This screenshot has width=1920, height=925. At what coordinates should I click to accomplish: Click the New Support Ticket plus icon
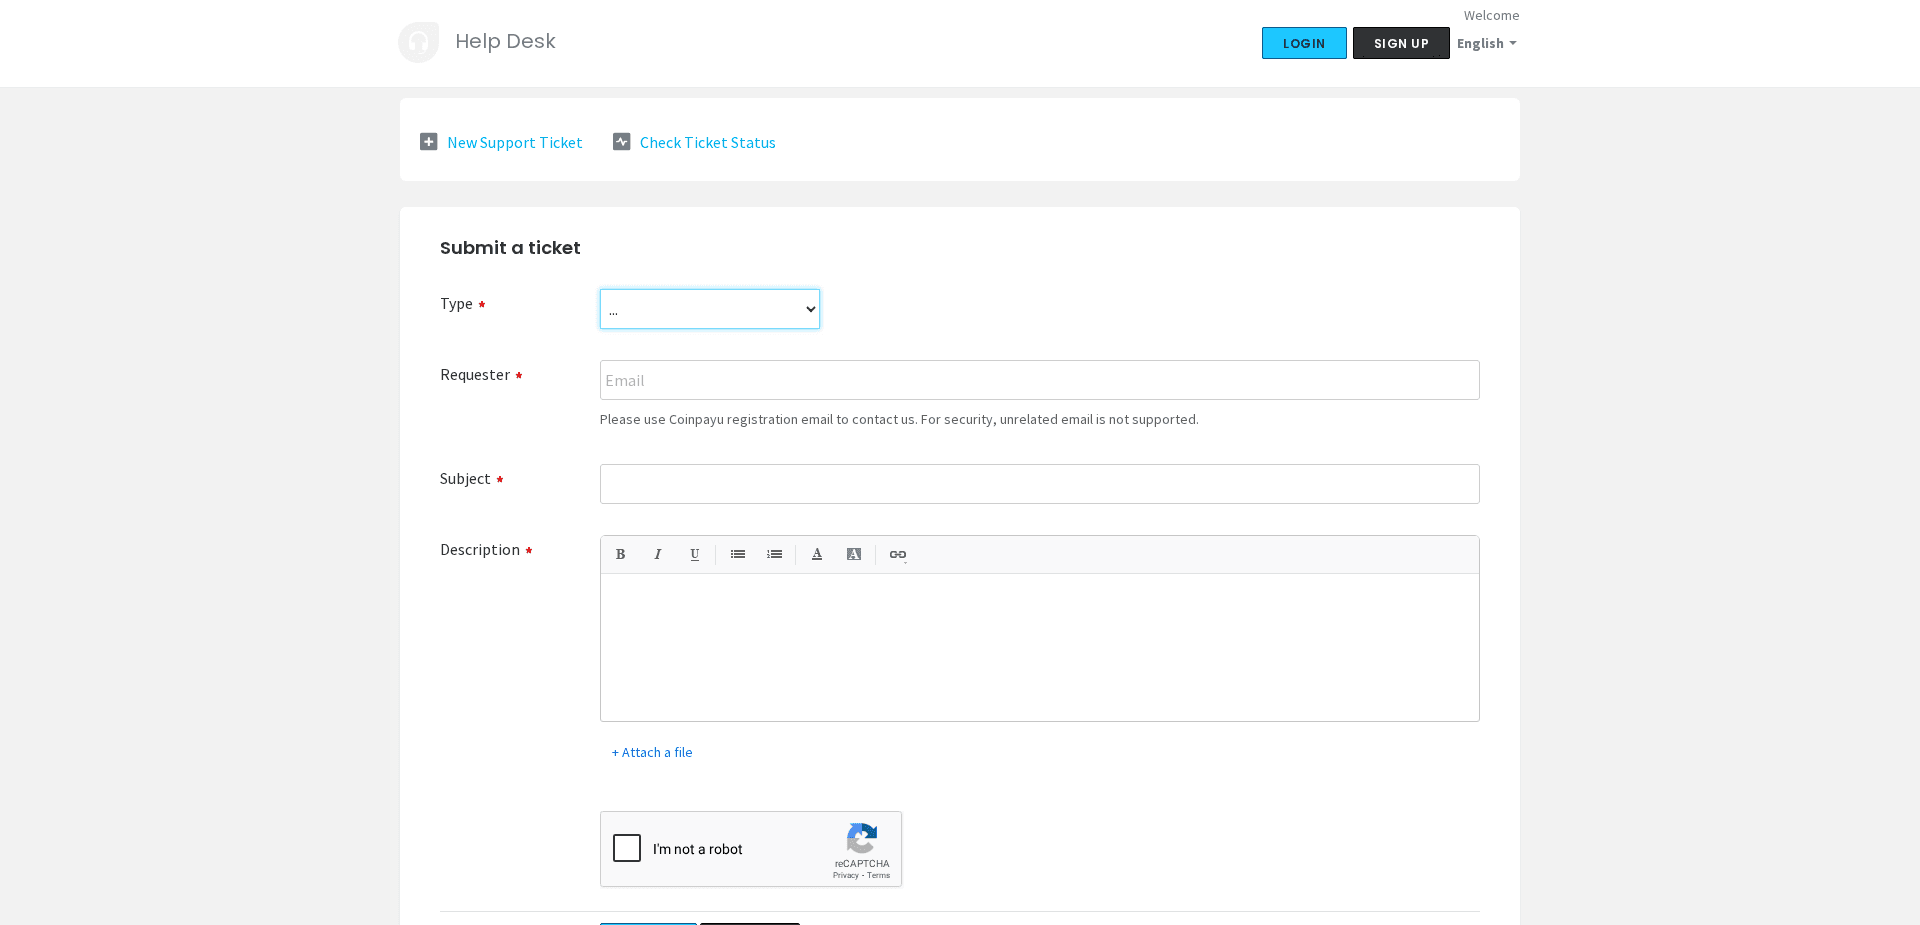pyautogui.click(x=428, y=141)
